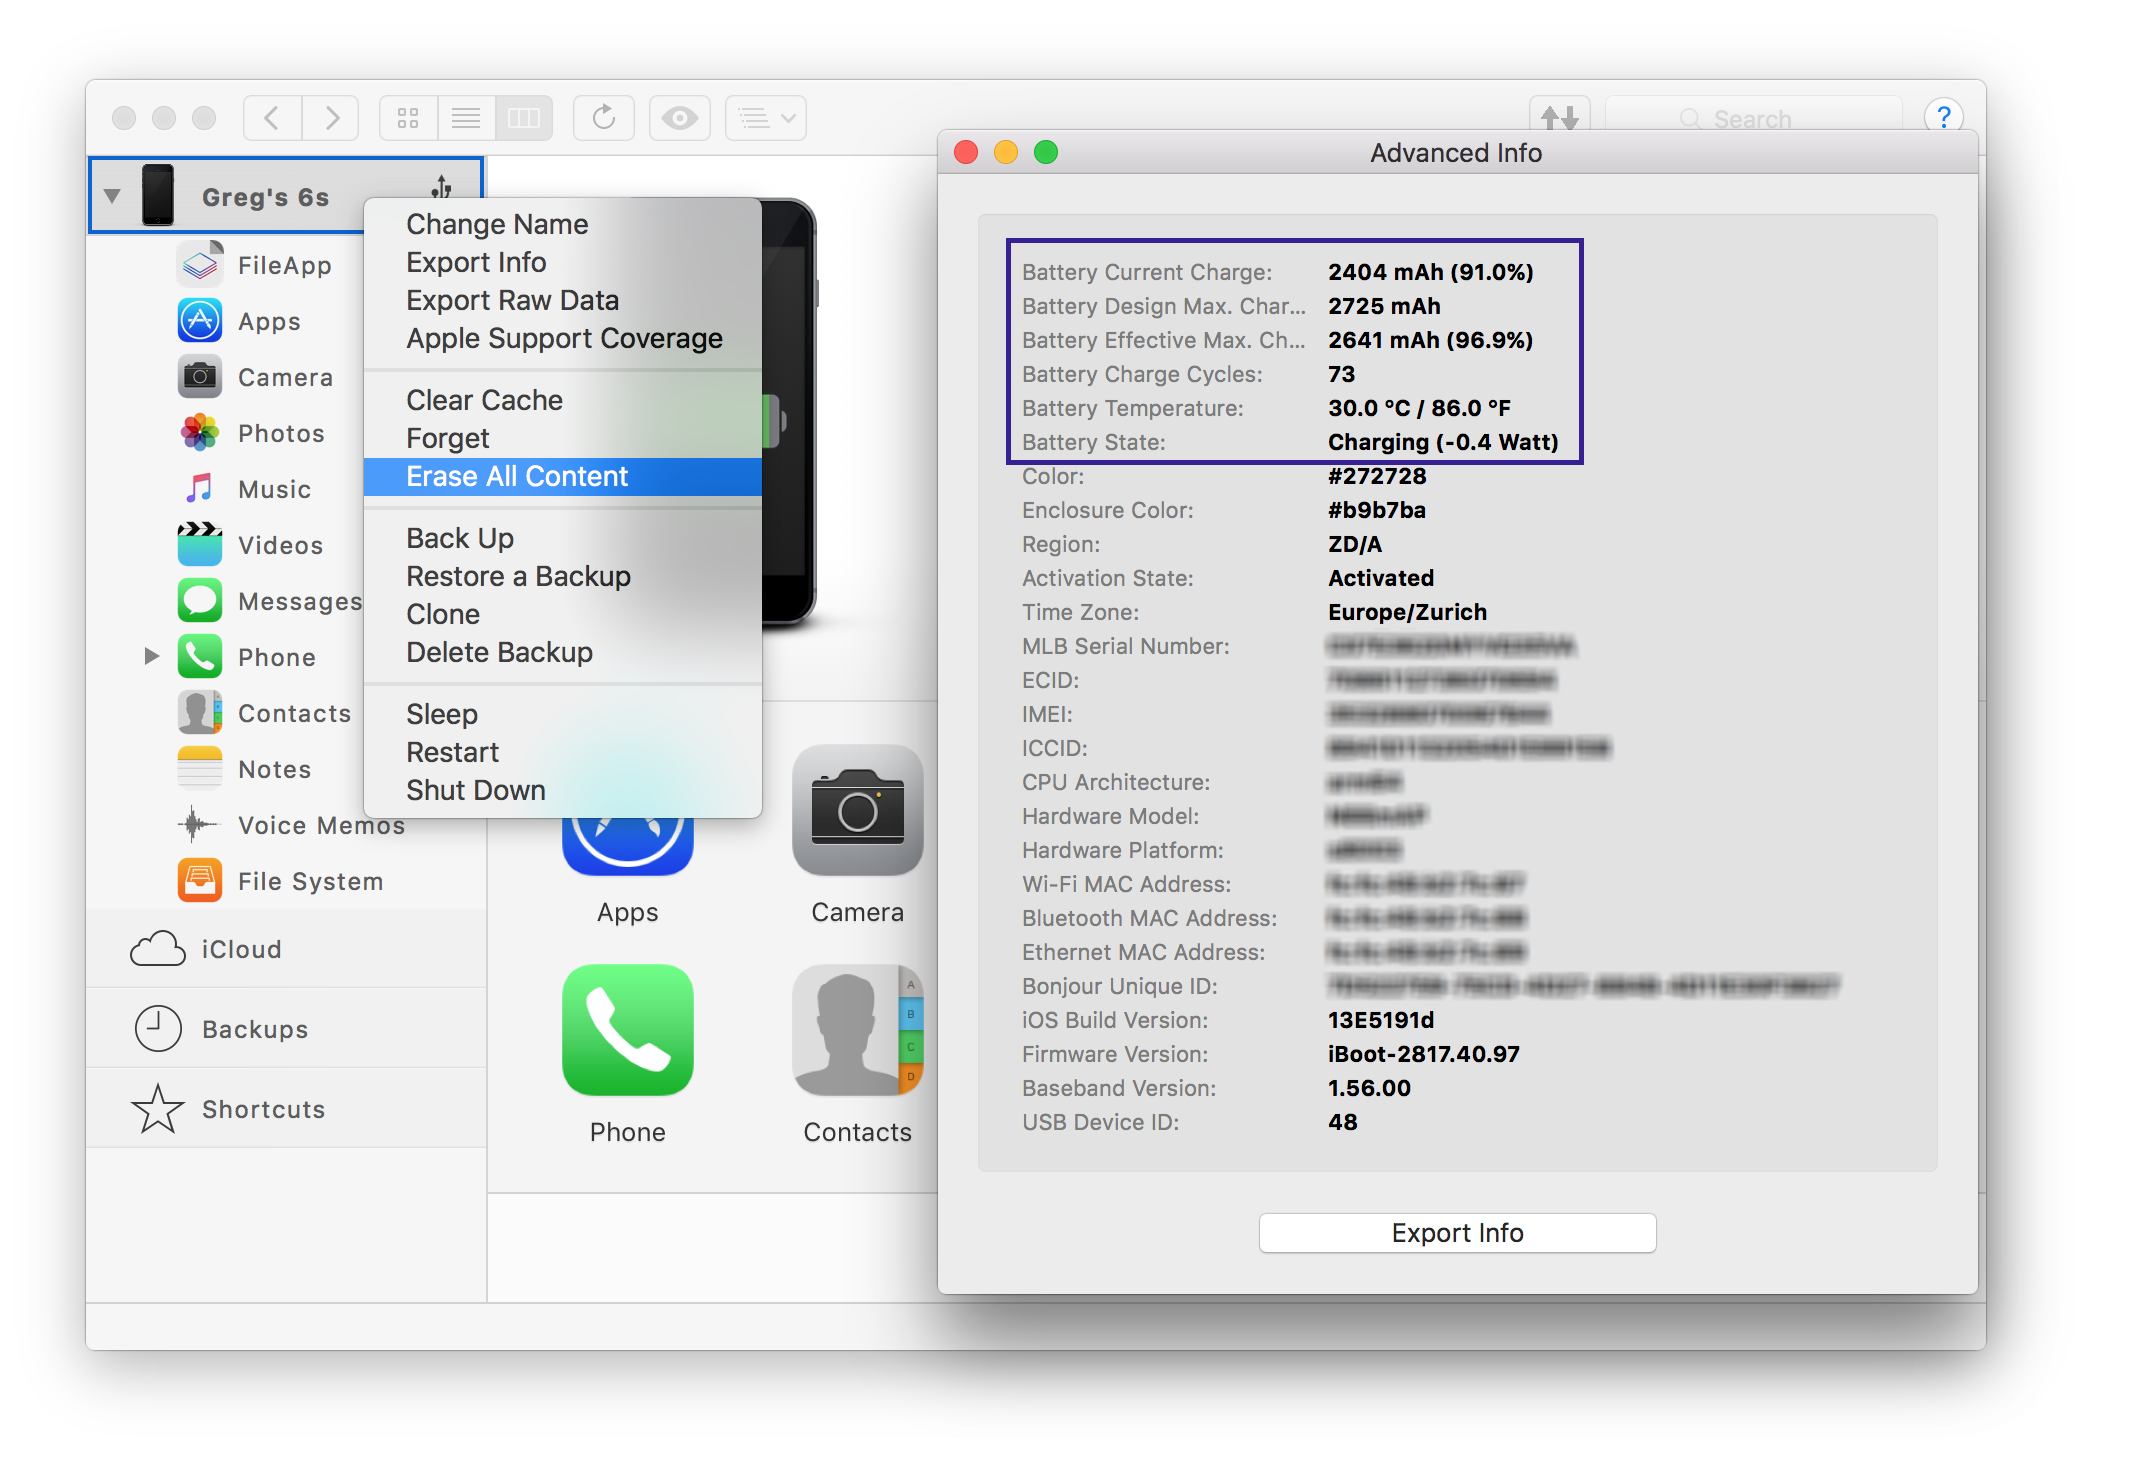Close the Advanced Info window

(x=966, y=152)
